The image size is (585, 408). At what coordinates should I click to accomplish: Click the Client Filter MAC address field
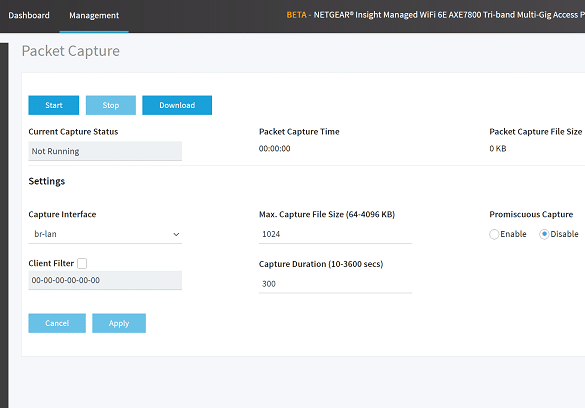point(105,280)
